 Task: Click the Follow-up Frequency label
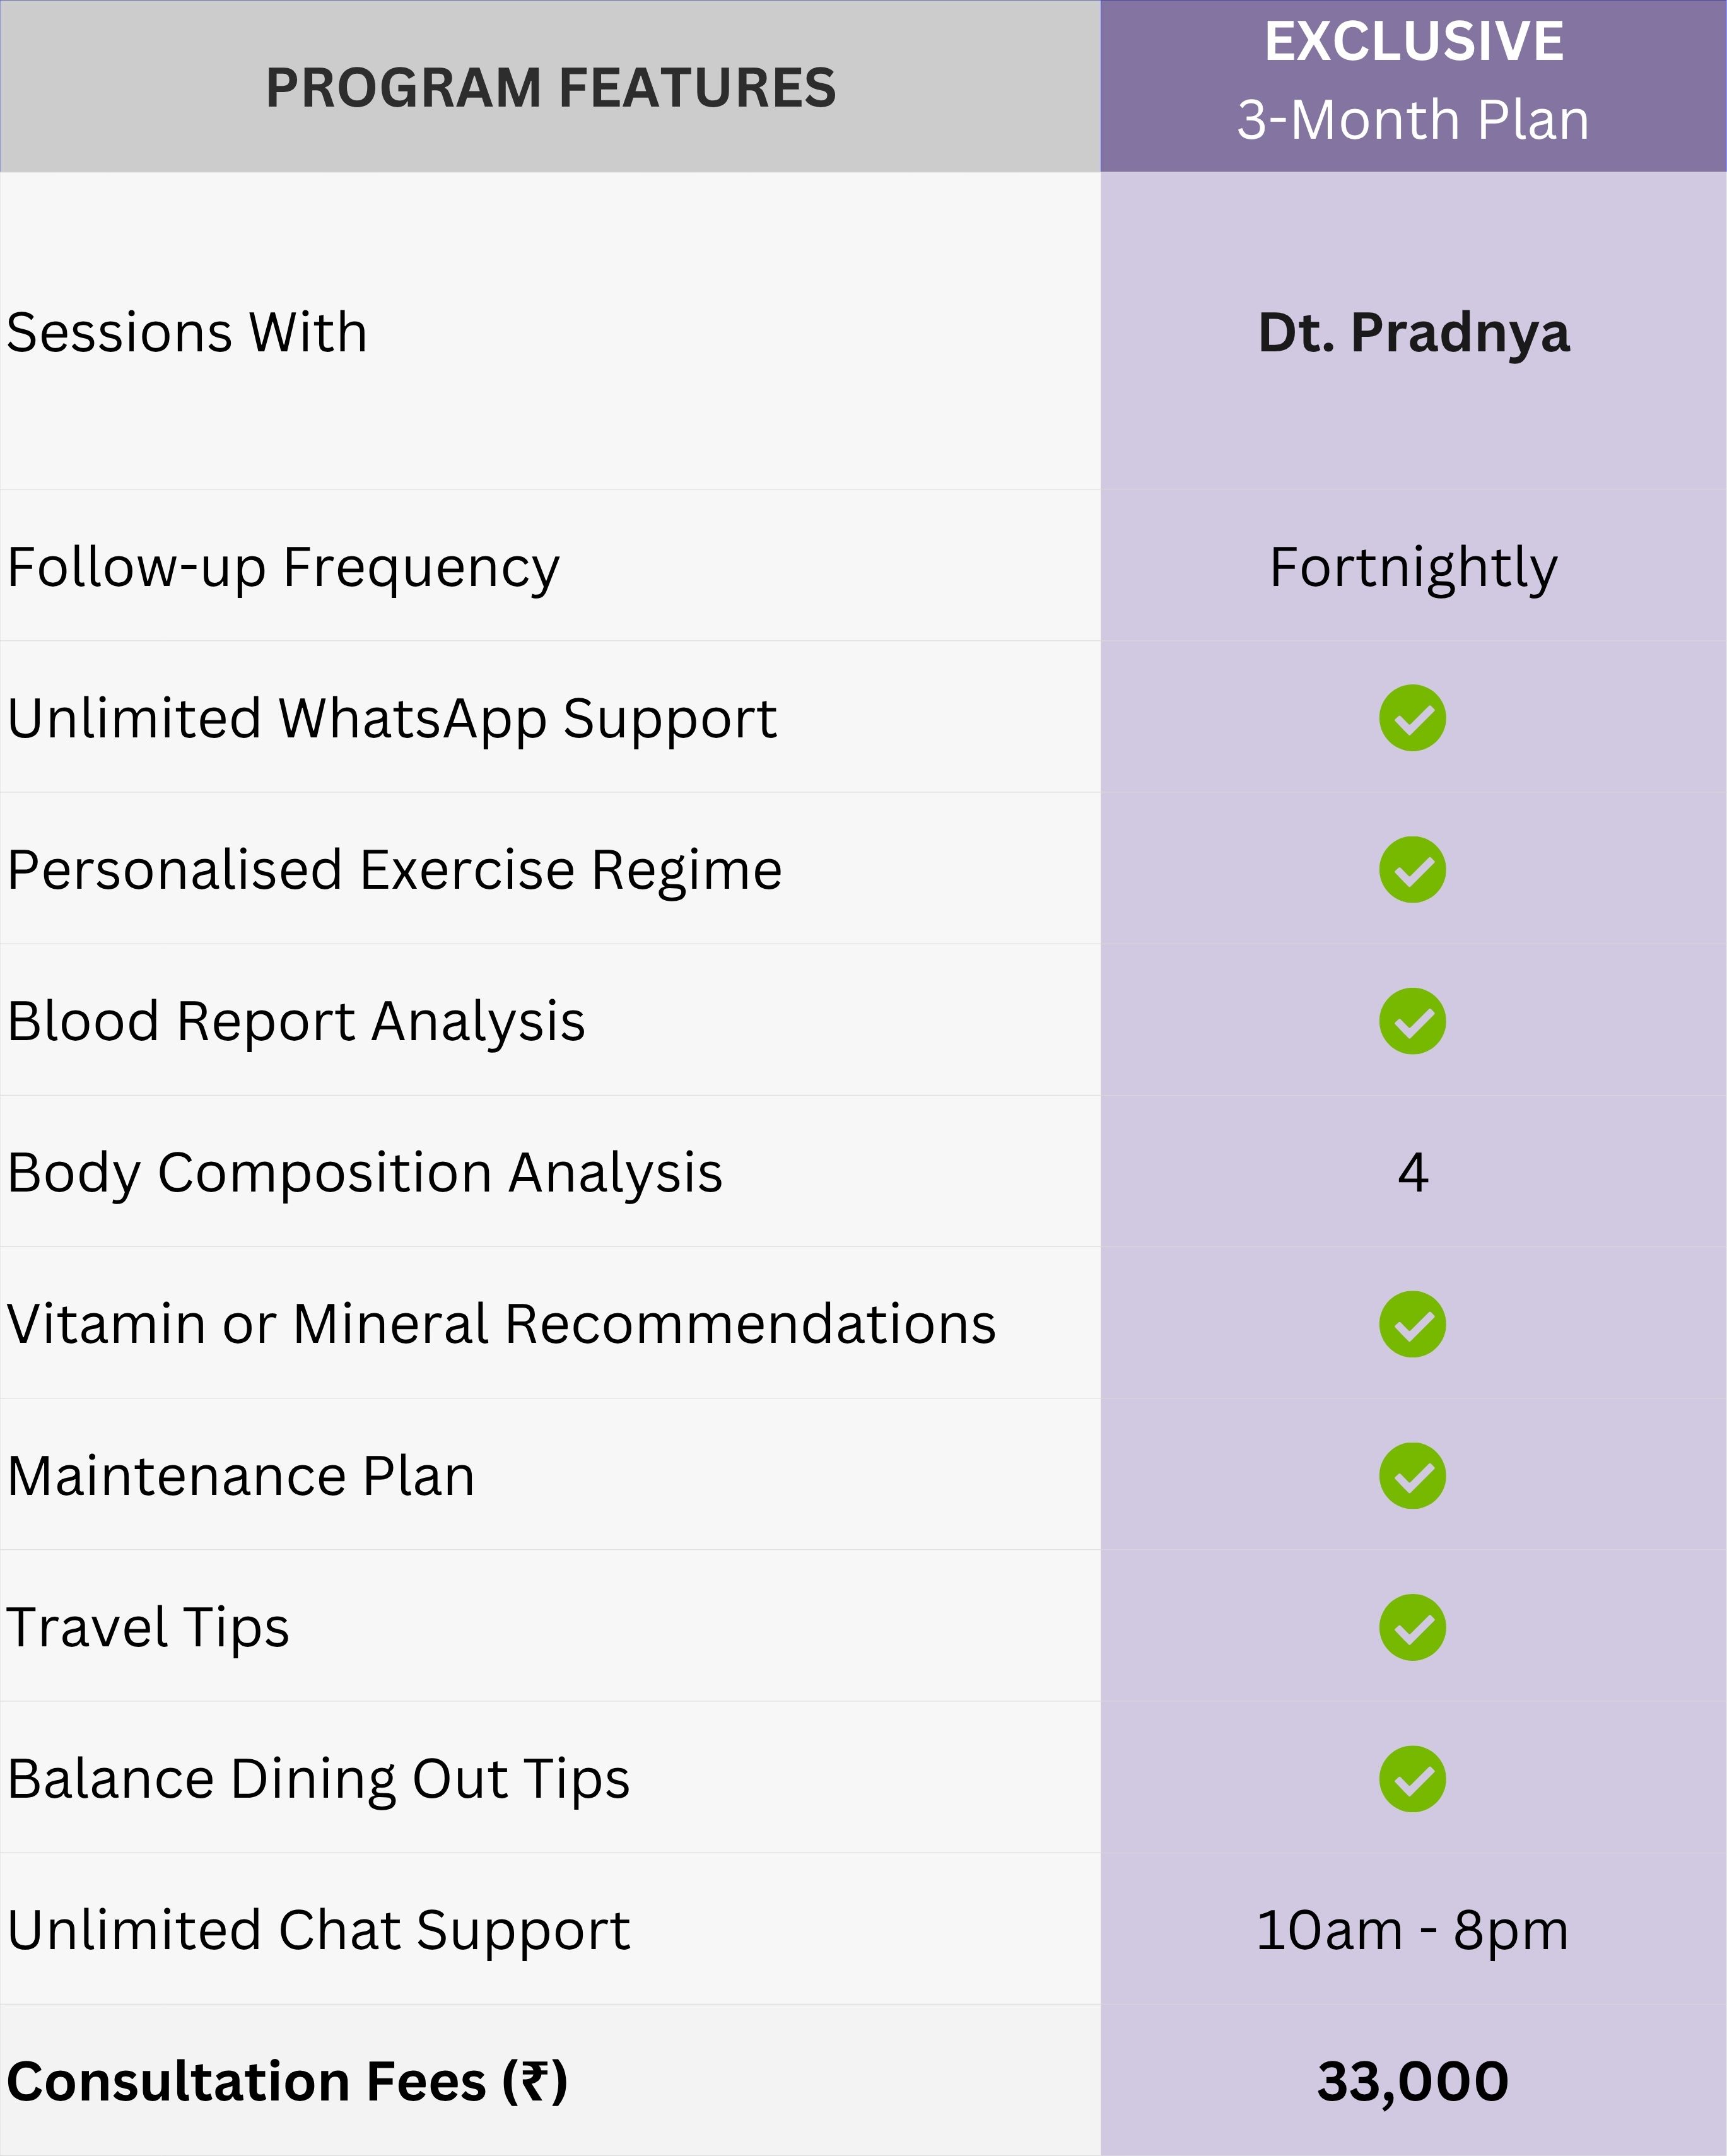(x=283, y=568)
